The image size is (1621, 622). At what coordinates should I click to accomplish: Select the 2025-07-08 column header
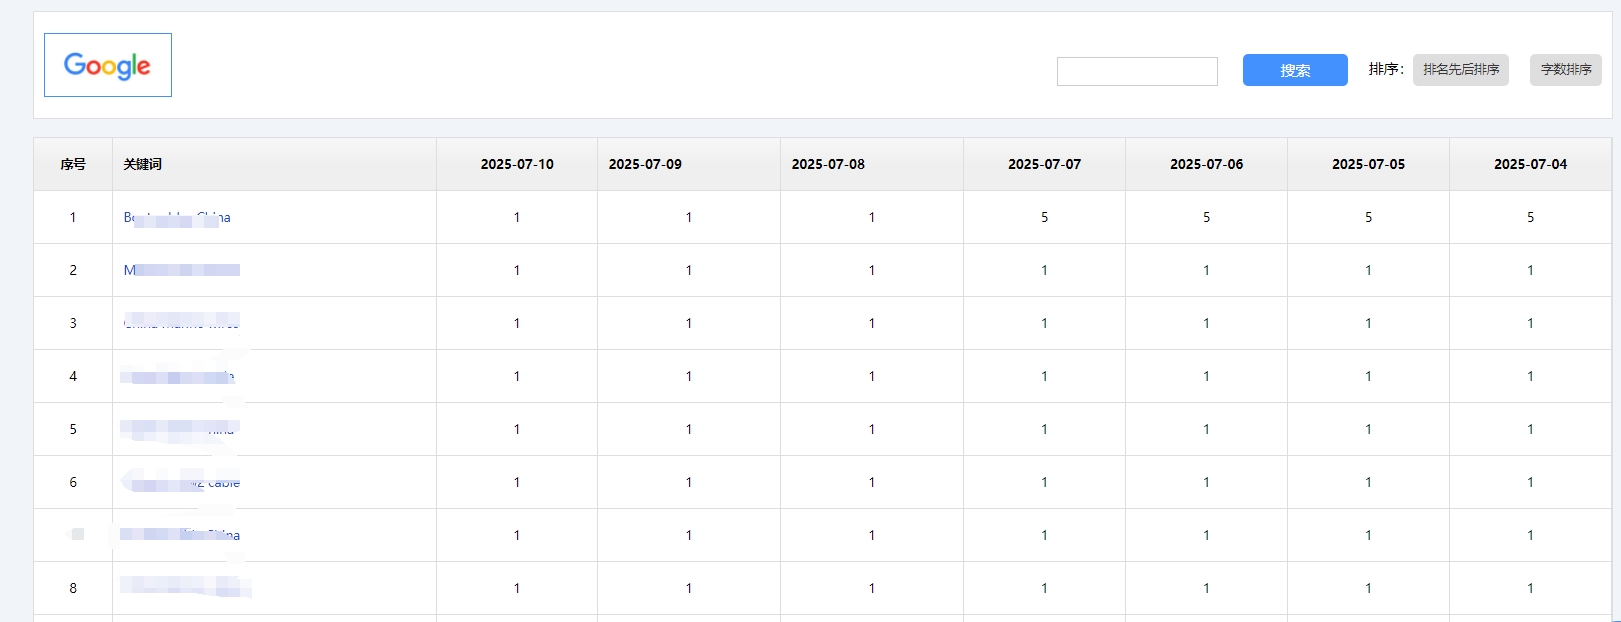click(x=828, y=164)
